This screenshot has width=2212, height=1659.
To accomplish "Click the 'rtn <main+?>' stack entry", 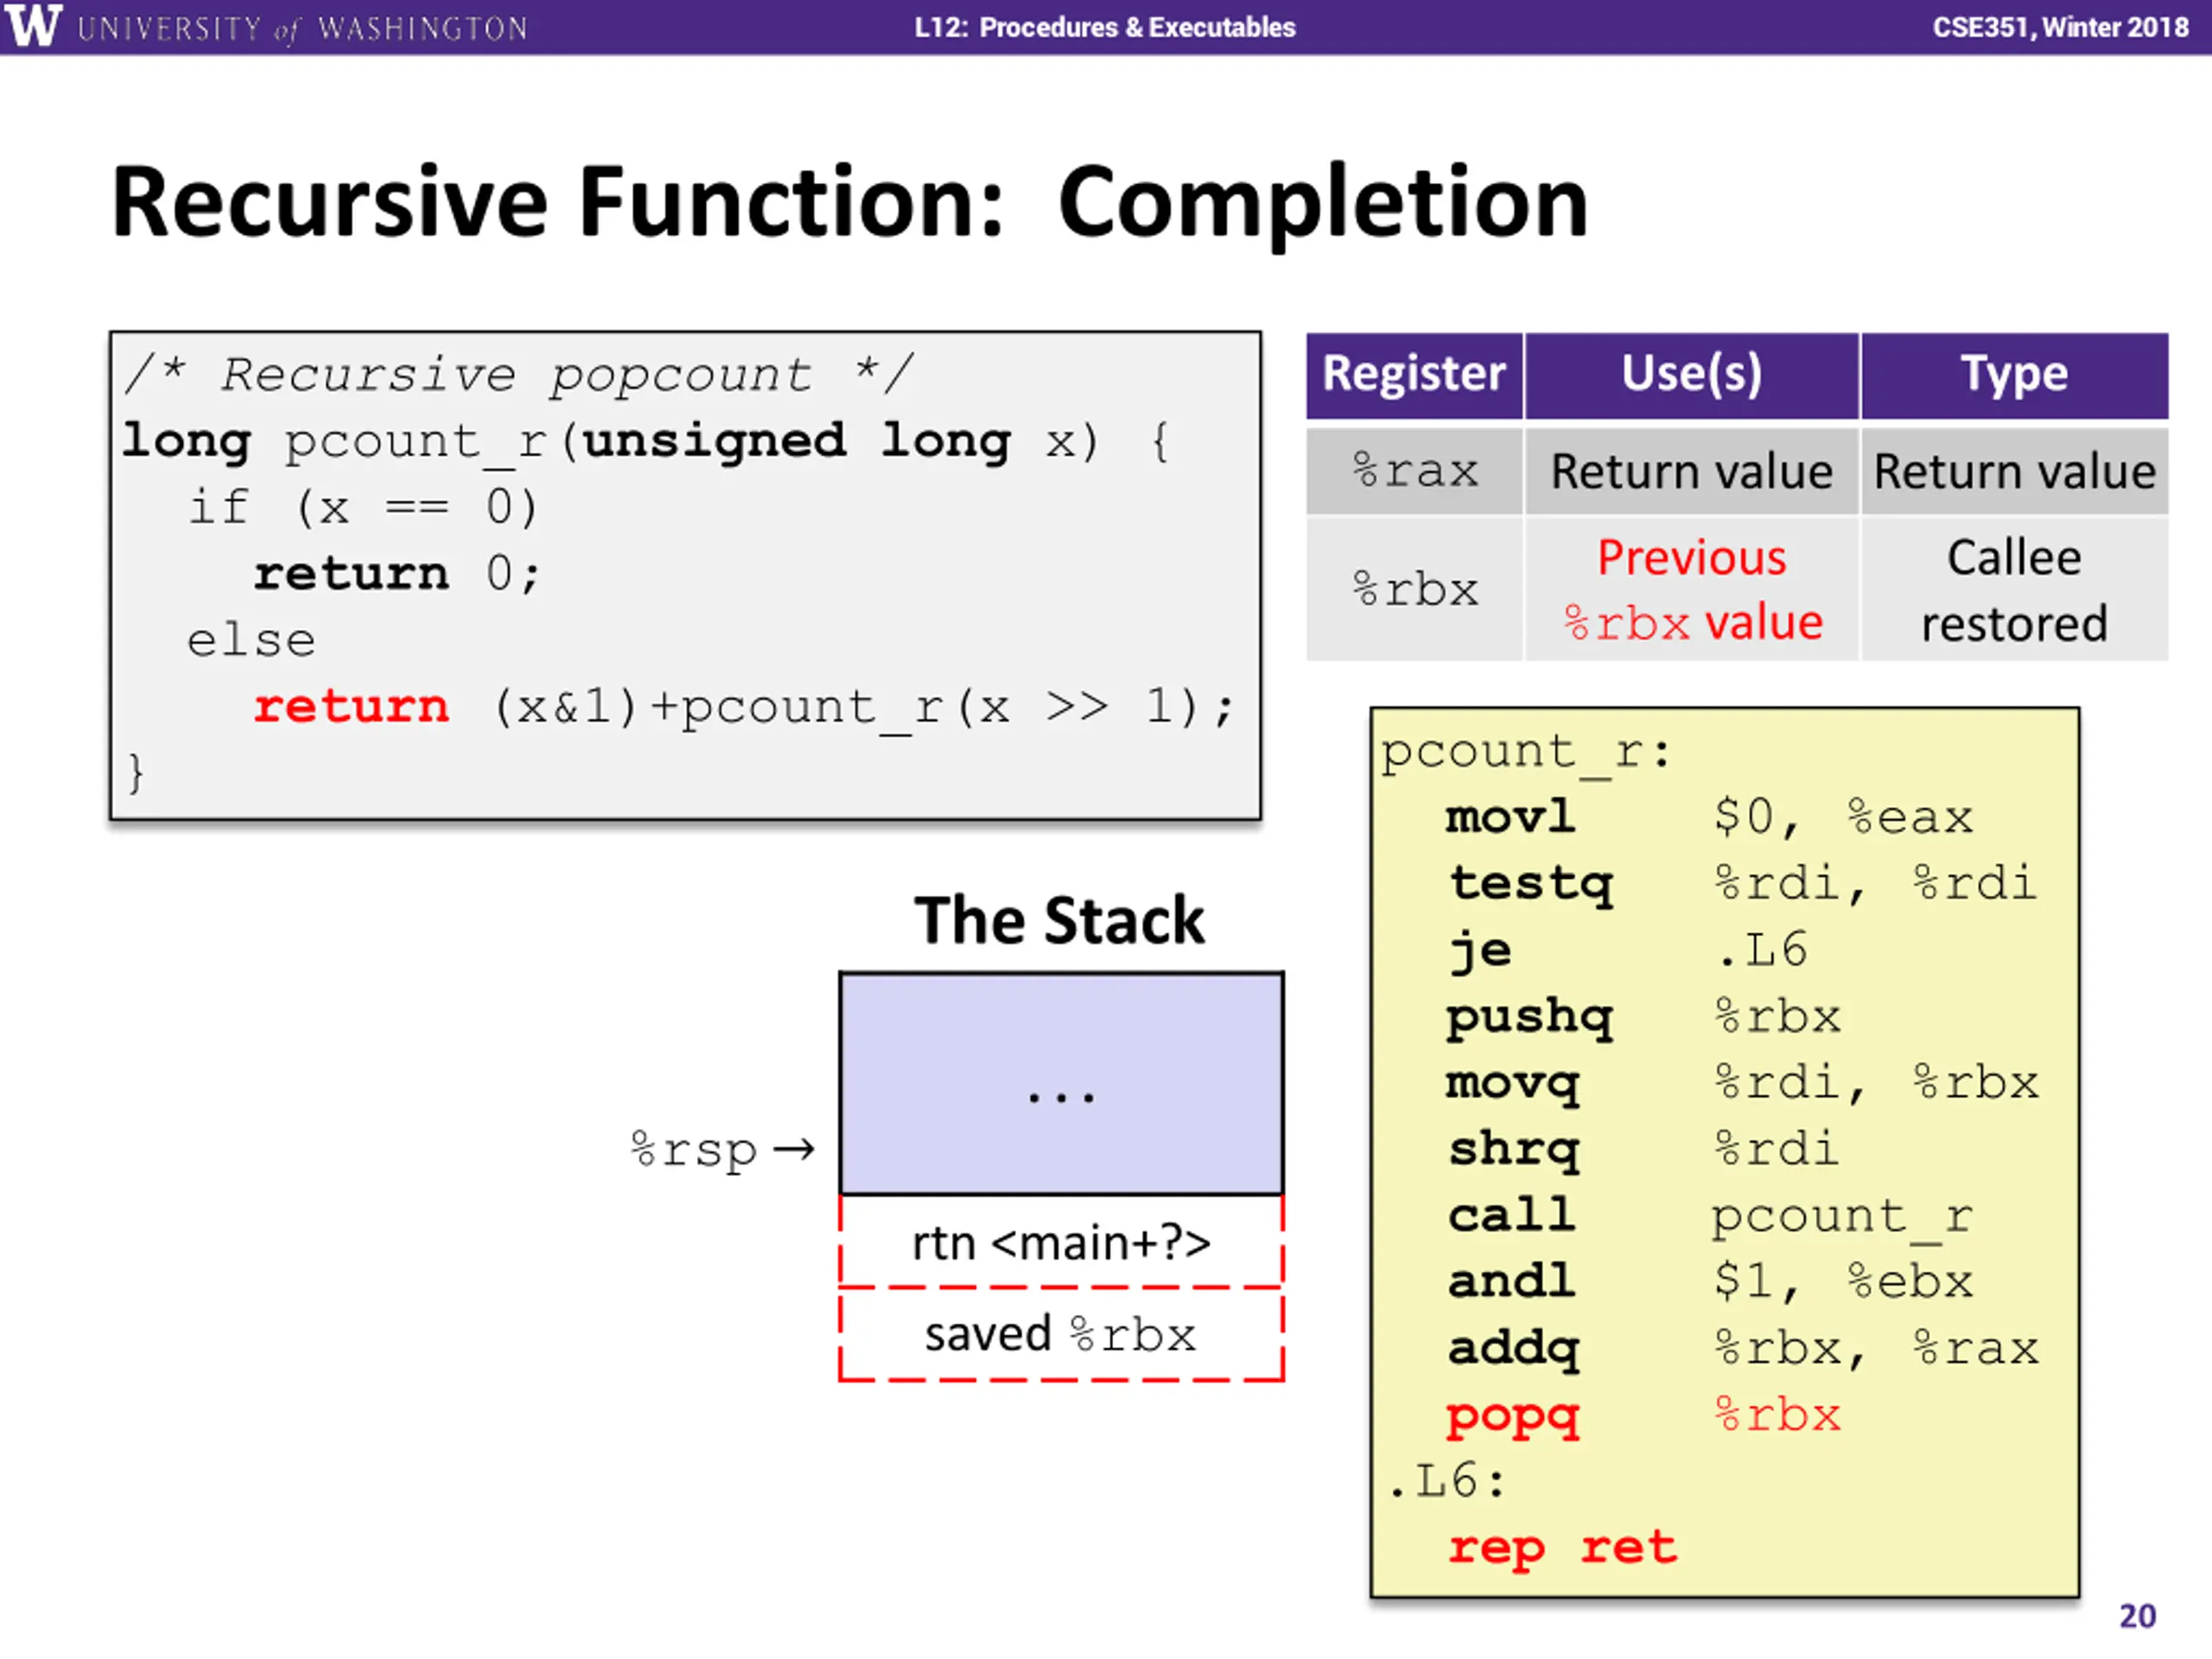I will [x=1061, y=1242].
